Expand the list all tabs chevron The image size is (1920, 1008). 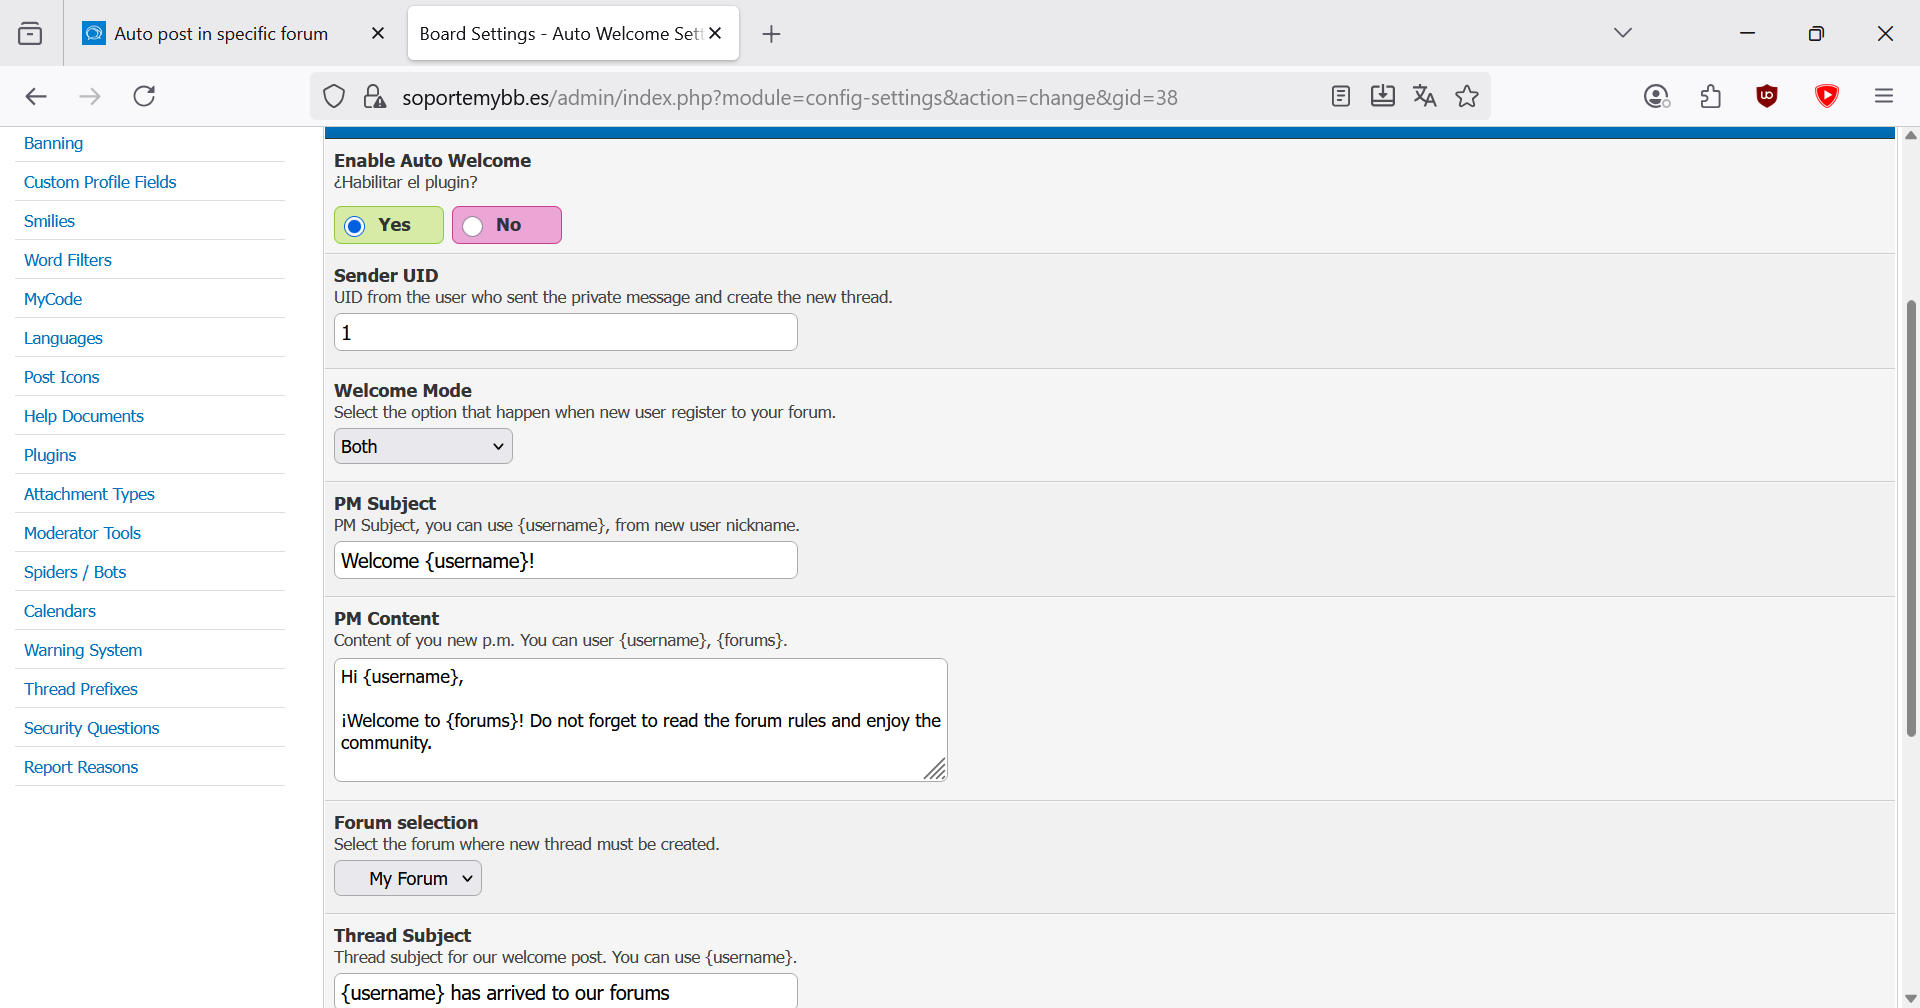point(1623,33)
